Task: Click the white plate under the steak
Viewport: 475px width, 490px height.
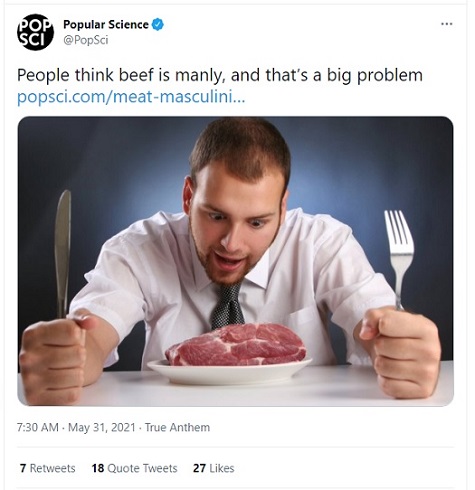Action: pos(230,371)
